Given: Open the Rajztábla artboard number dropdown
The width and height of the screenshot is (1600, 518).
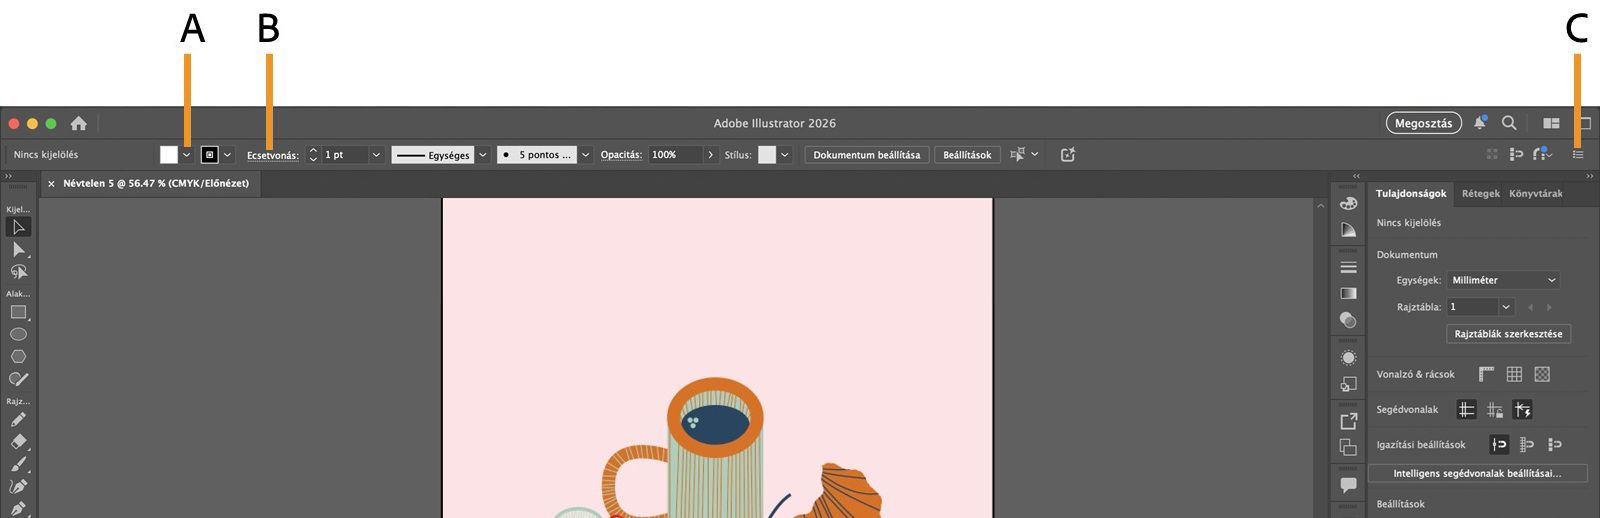Looking at the screenshot, I should pos(1506,307).
